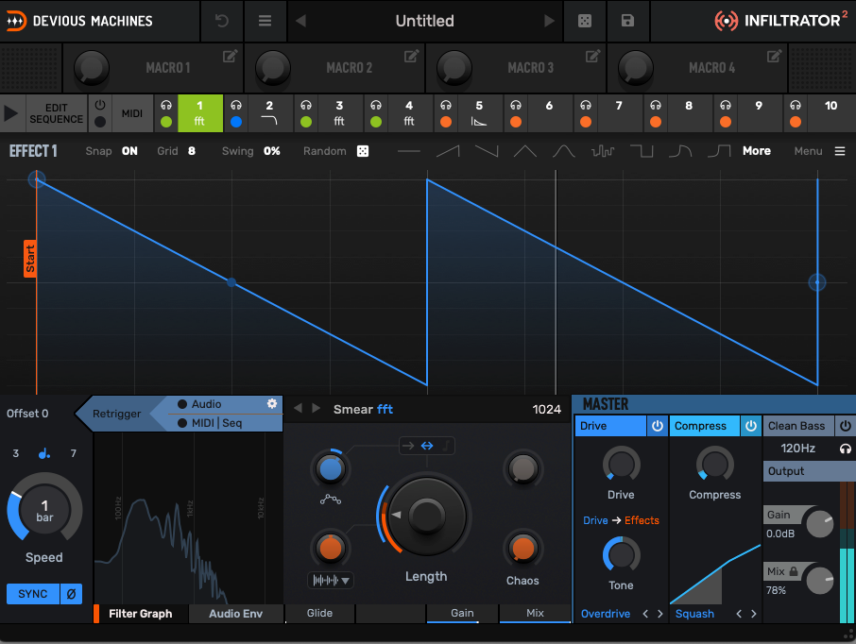Go to previous preset arrow
The width and height of the screenshot is (856, 644).
[301, 21]
